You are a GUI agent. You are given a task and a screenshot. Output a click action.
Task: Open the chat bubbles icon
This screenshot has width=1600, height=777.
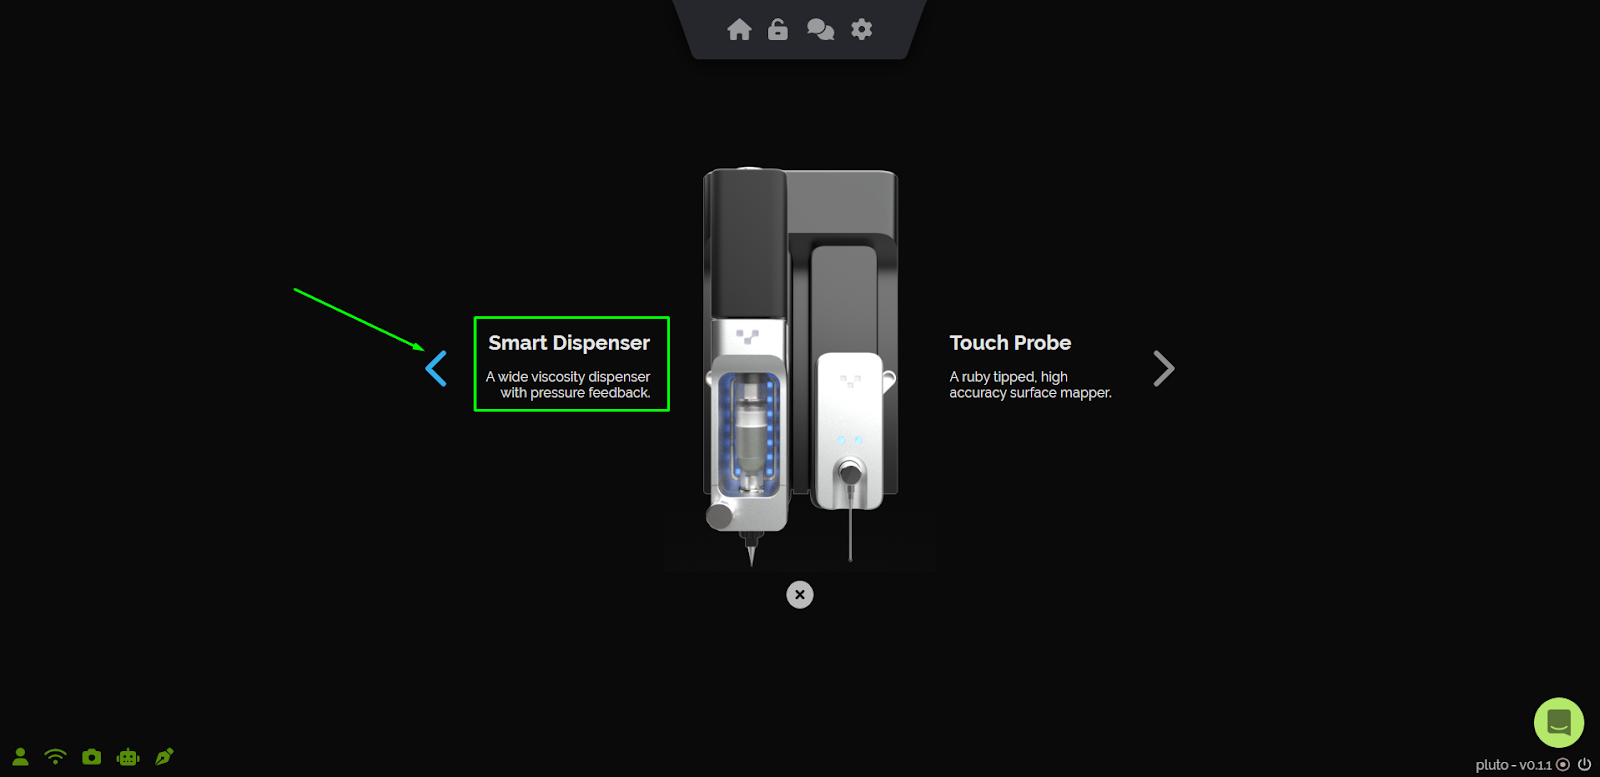click(x=820, y=30)
